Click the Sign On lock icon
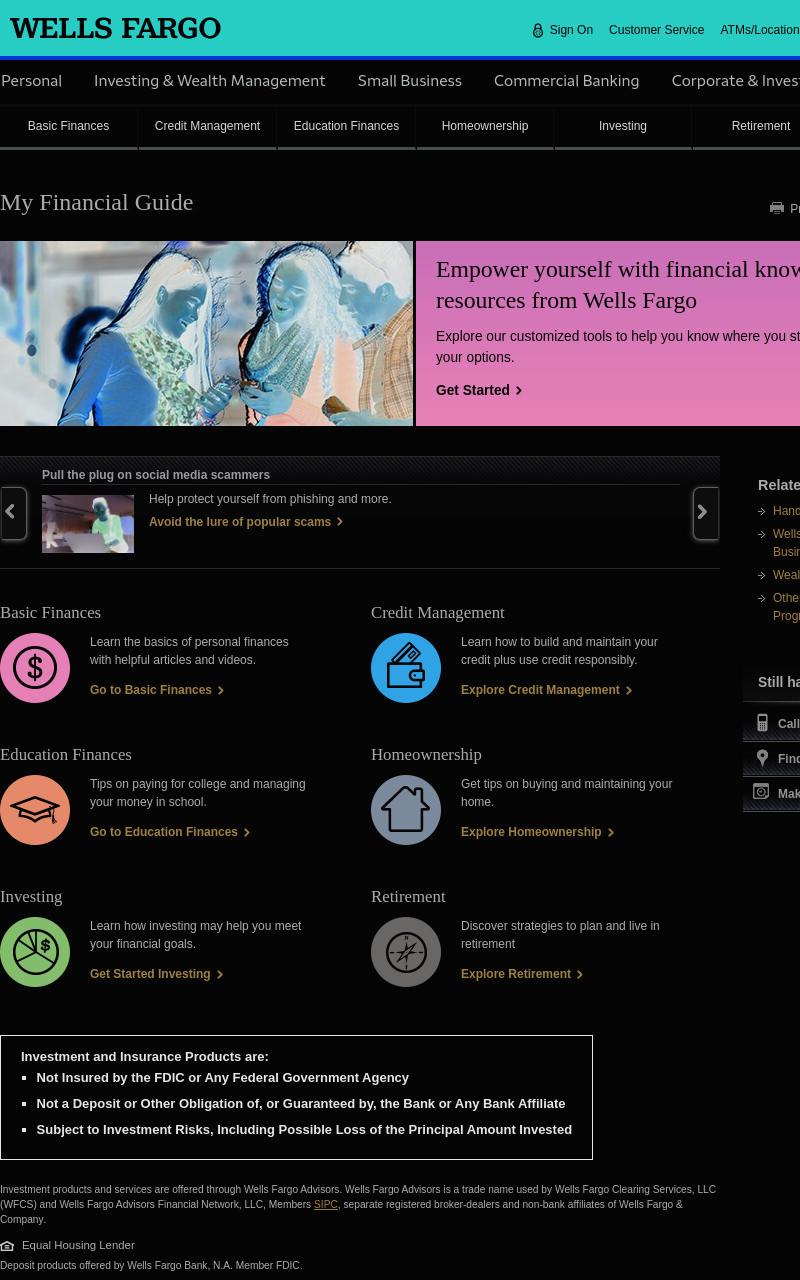This screenshot has width=800, height=1280. pyautogui.click(x=538, y=31)
